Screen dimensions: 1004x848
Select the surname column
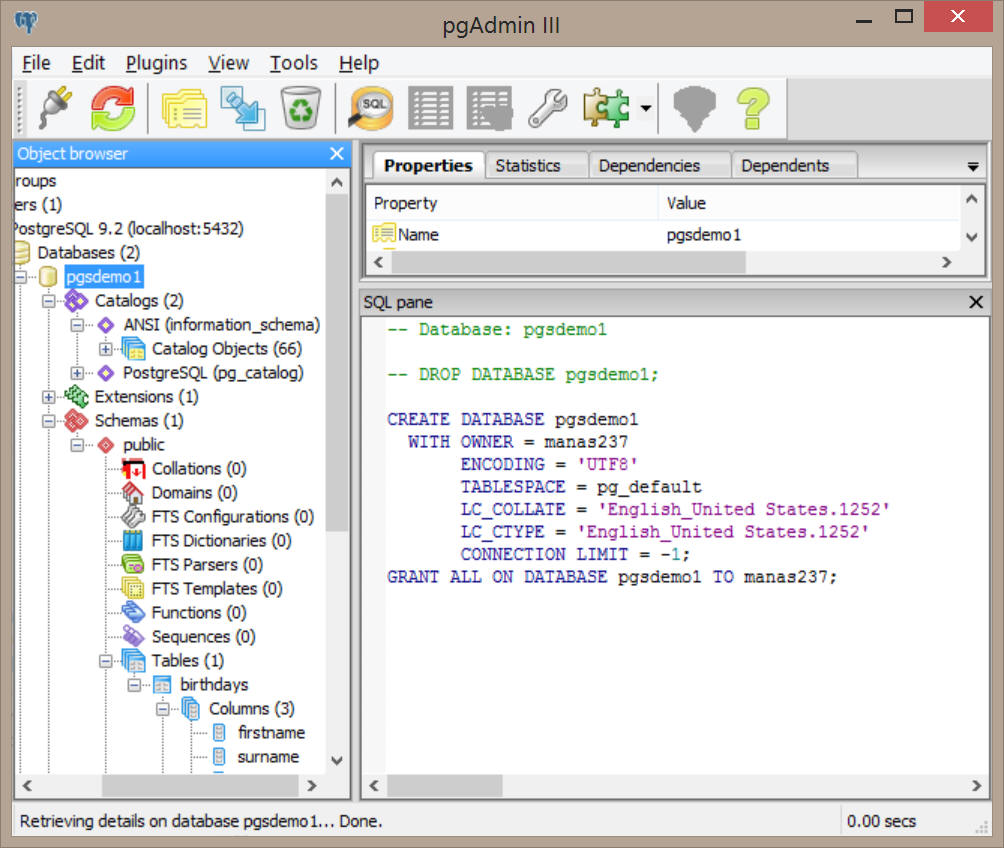(x=268, y=757)
